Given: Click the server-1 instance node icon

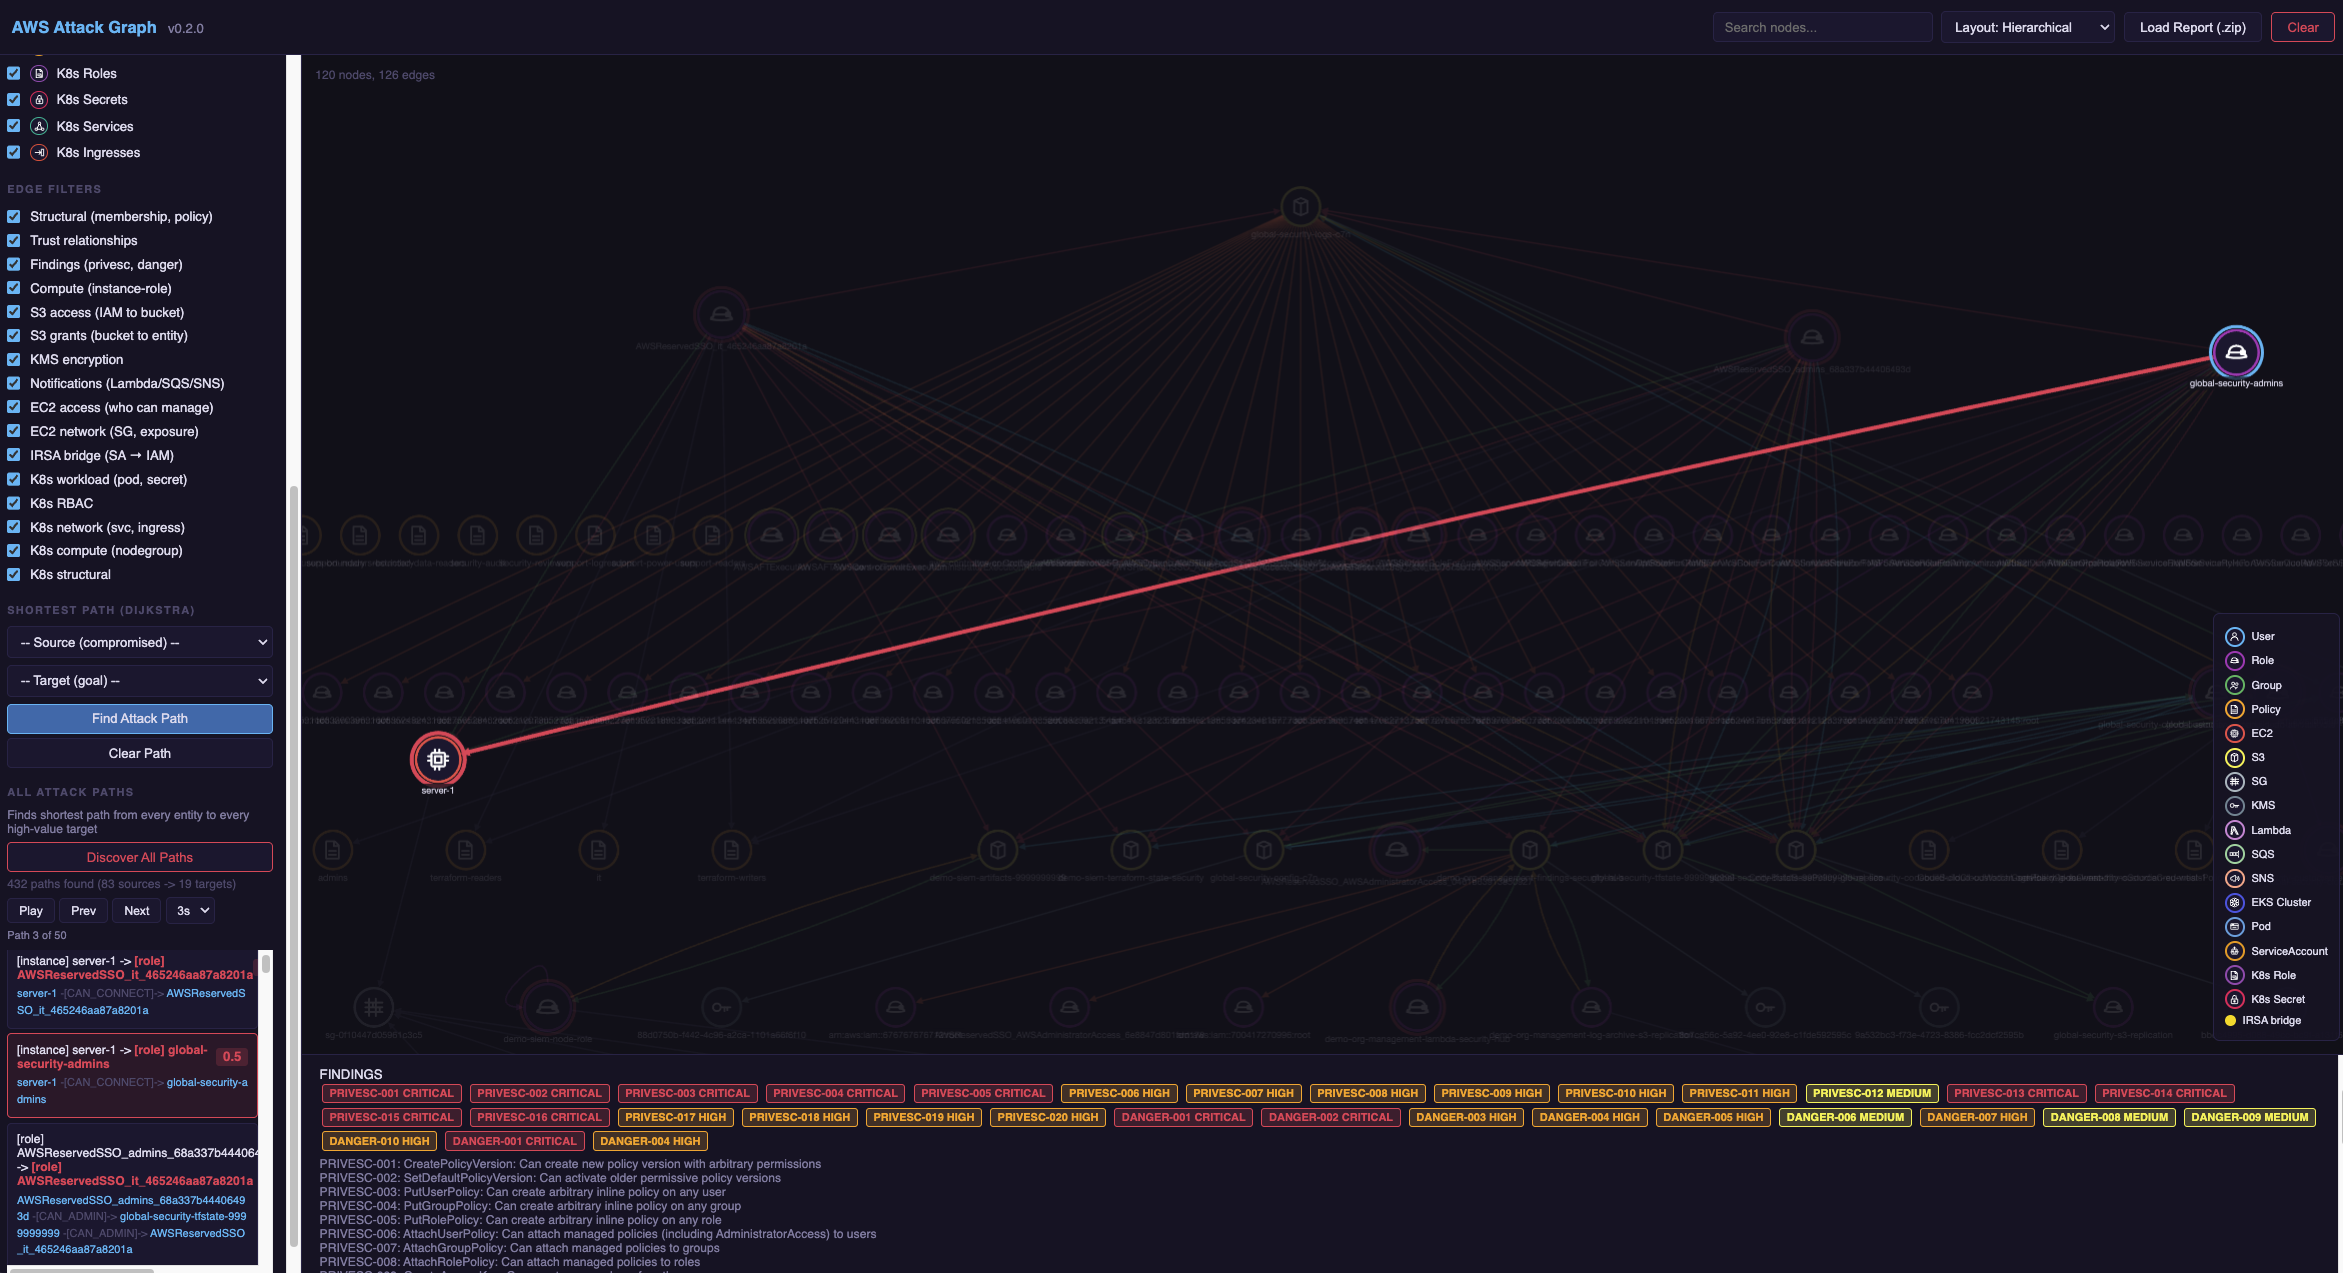Looking at the screenshot, I should (437, 759).
